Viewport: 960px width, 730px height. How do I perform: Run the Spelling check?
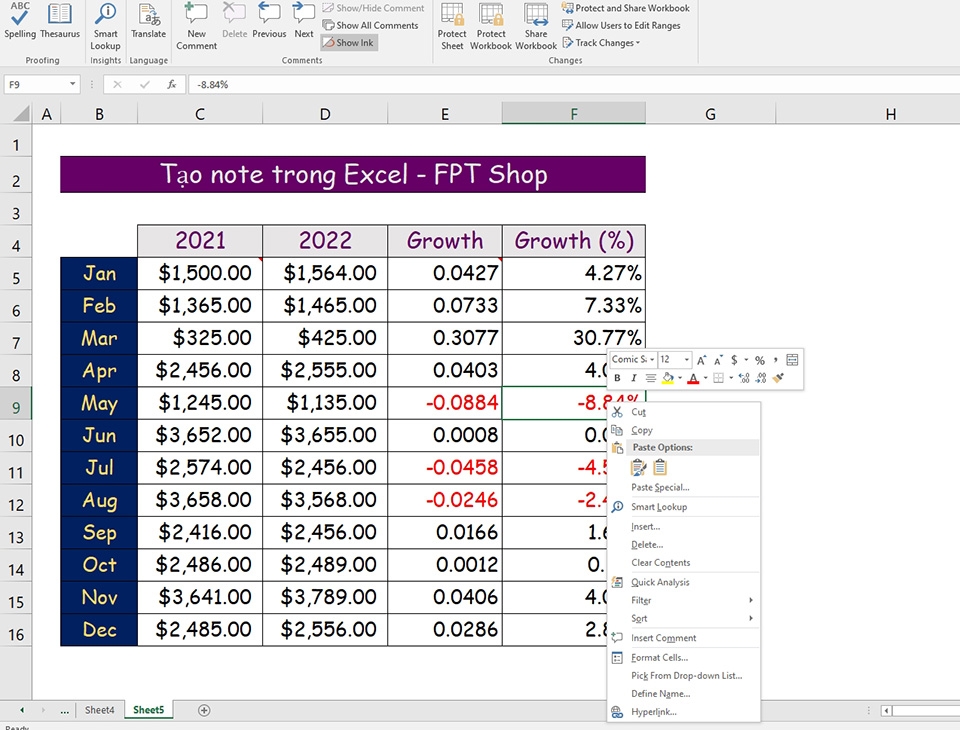point(20,21)
